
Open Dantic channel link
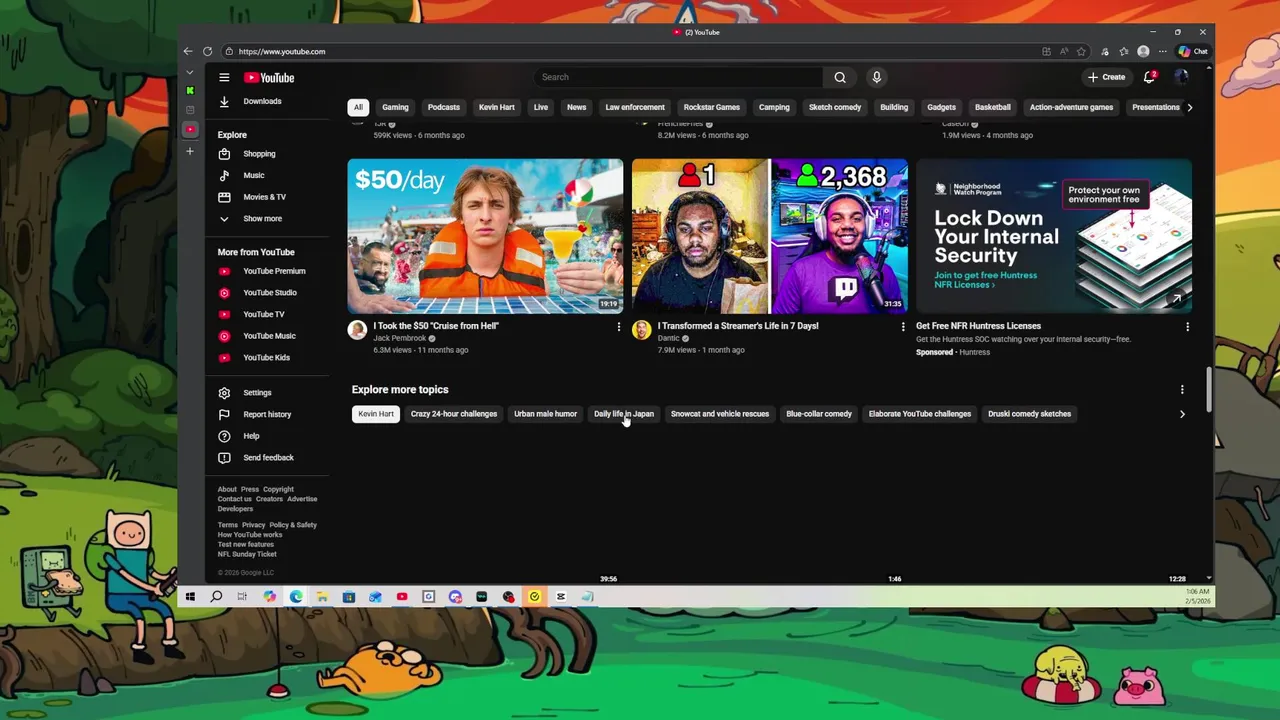click(669, 338)
